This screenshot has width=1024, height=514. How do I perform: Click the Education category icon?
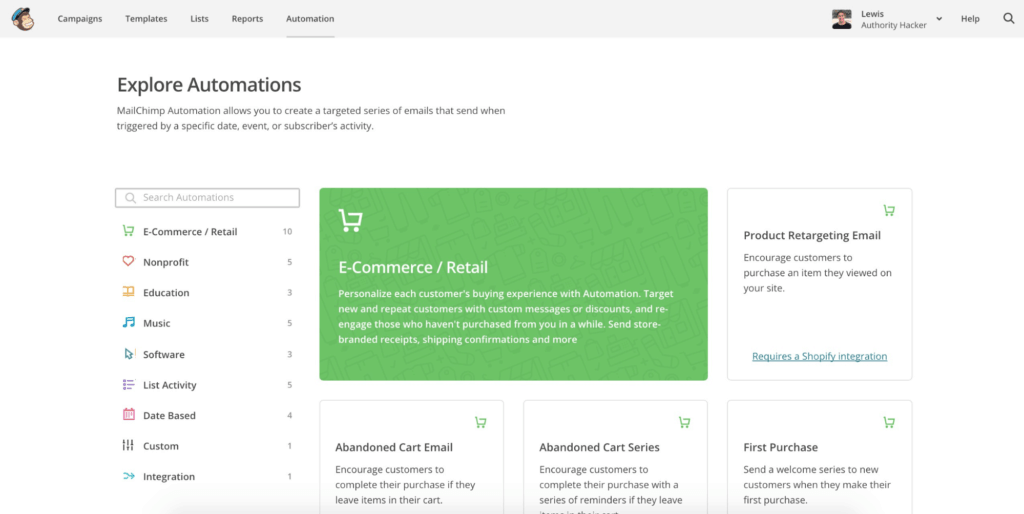[x=128, y=292]
